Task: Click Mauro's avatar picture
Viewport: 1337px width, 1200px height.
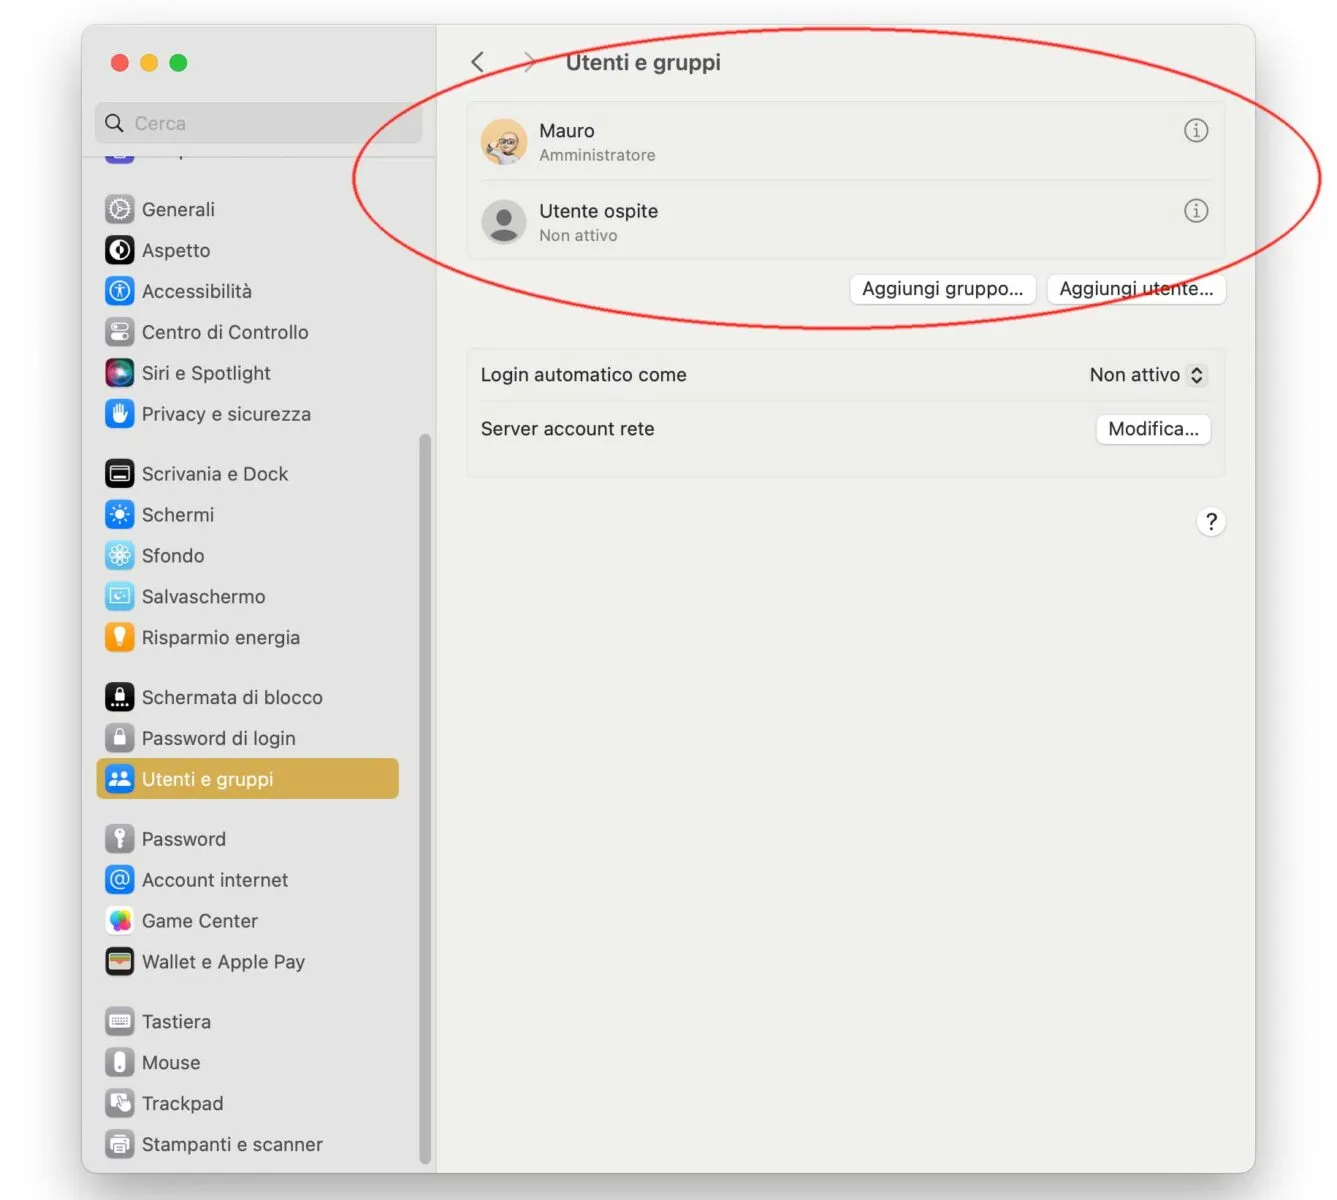Action: pos(504,142)
